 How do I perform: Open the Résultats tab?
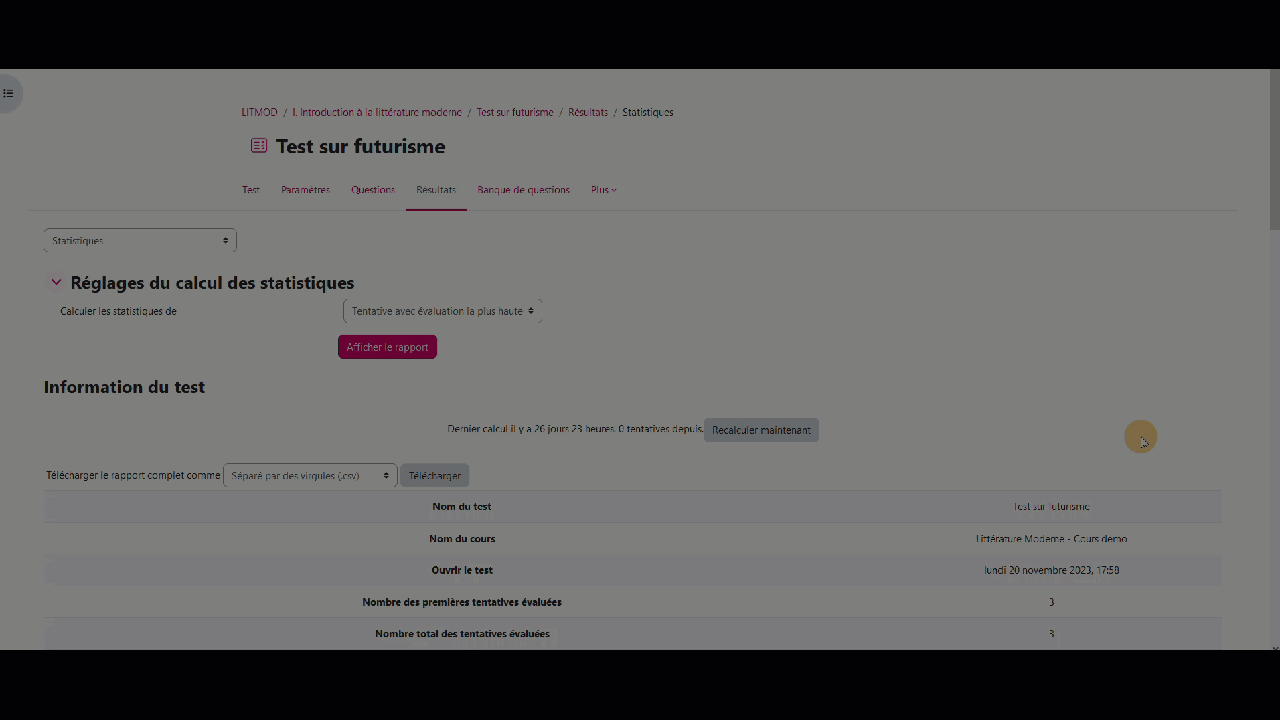point(436,190)
